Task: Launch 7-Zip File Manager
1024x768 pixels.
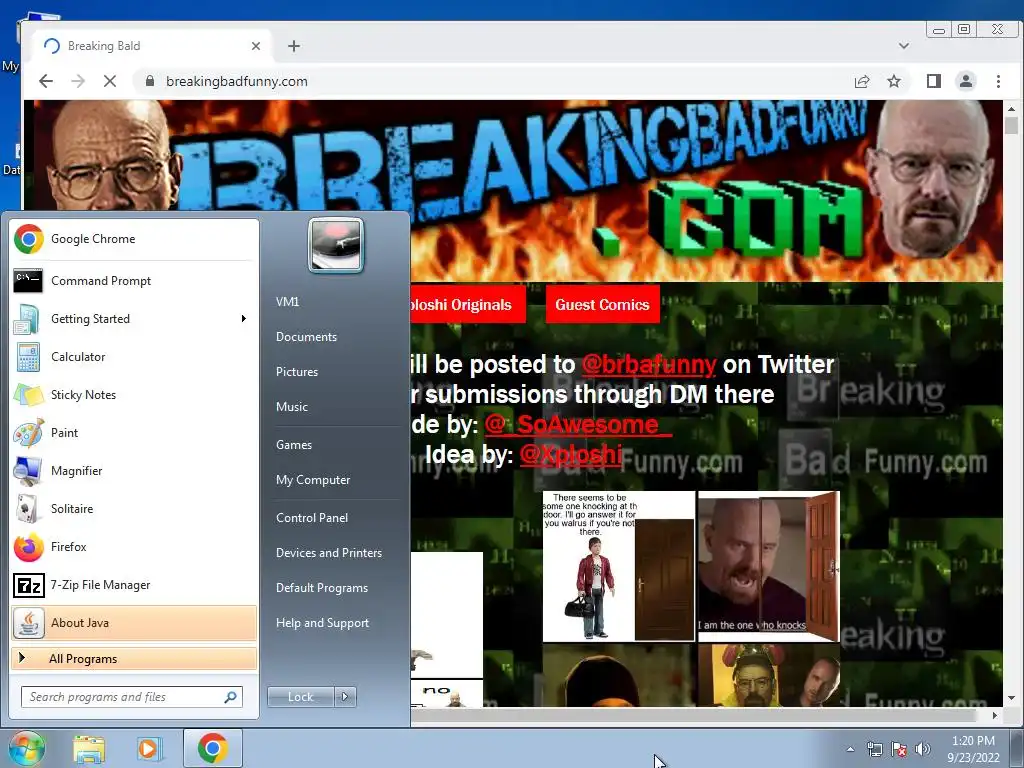Action: tap(134, 584)
